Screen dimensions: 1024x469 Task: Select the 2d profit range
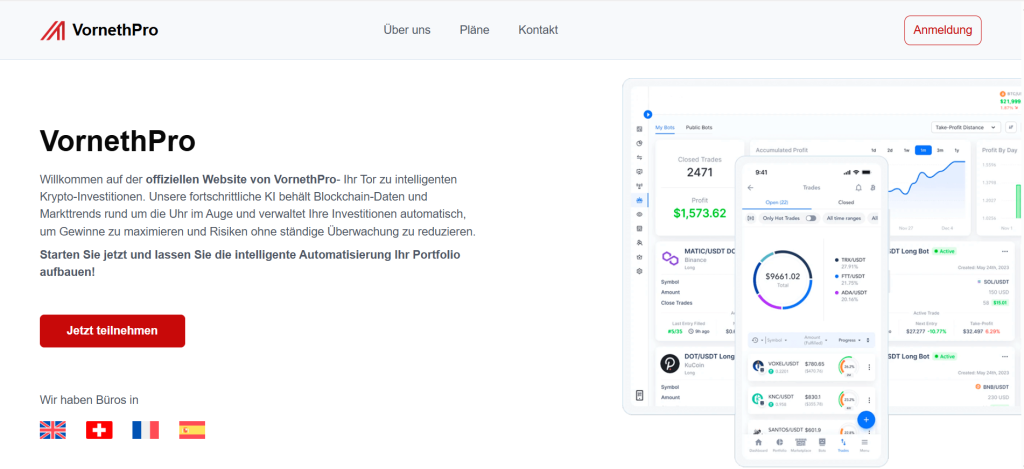point(889,150)
